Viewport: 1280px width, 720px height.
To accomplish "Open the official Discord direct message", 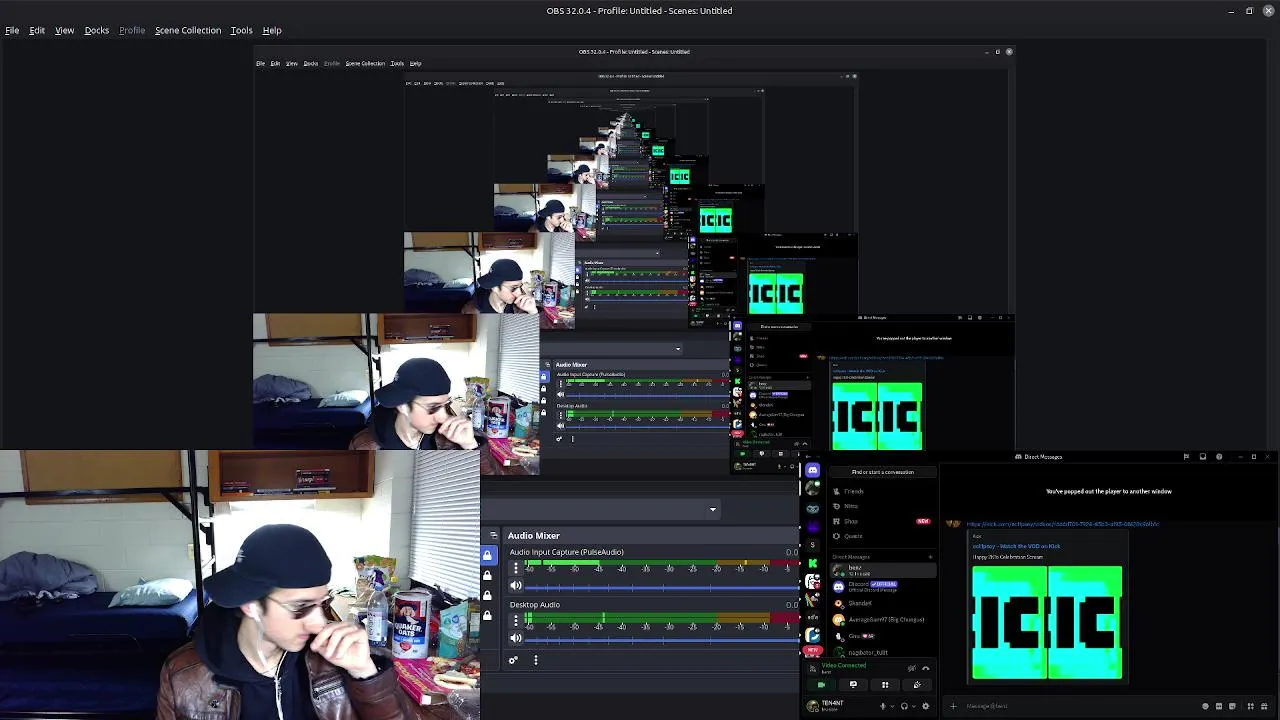I will tap(883, 587).
